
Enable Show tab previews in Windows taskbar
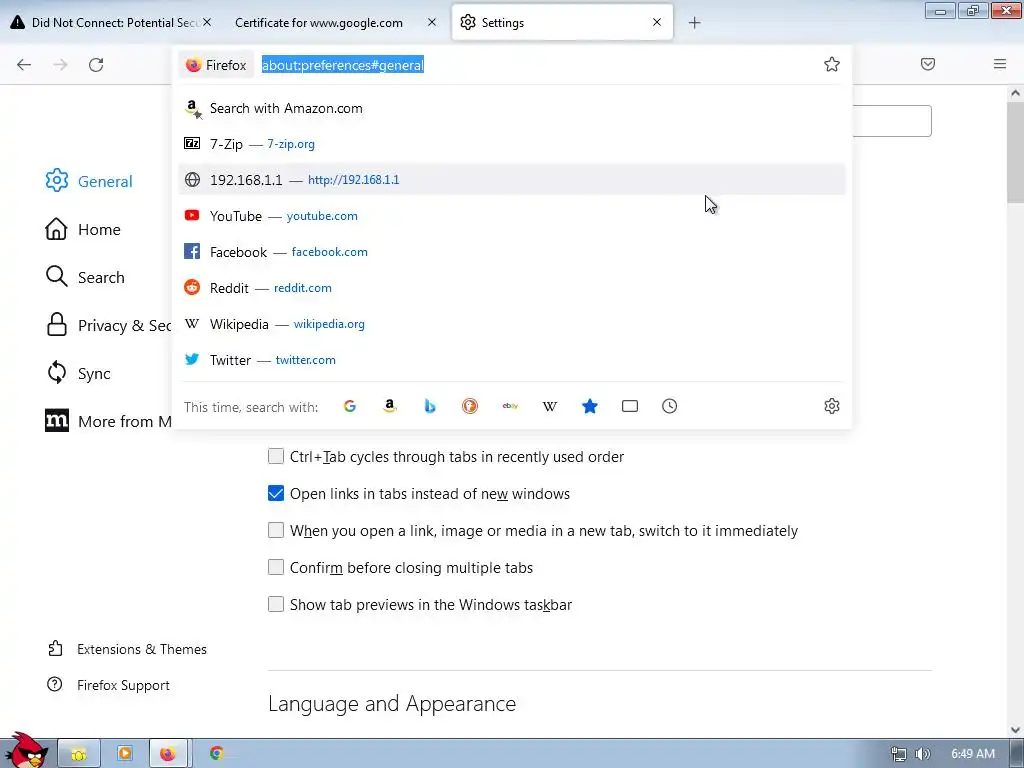coord(276,604)
